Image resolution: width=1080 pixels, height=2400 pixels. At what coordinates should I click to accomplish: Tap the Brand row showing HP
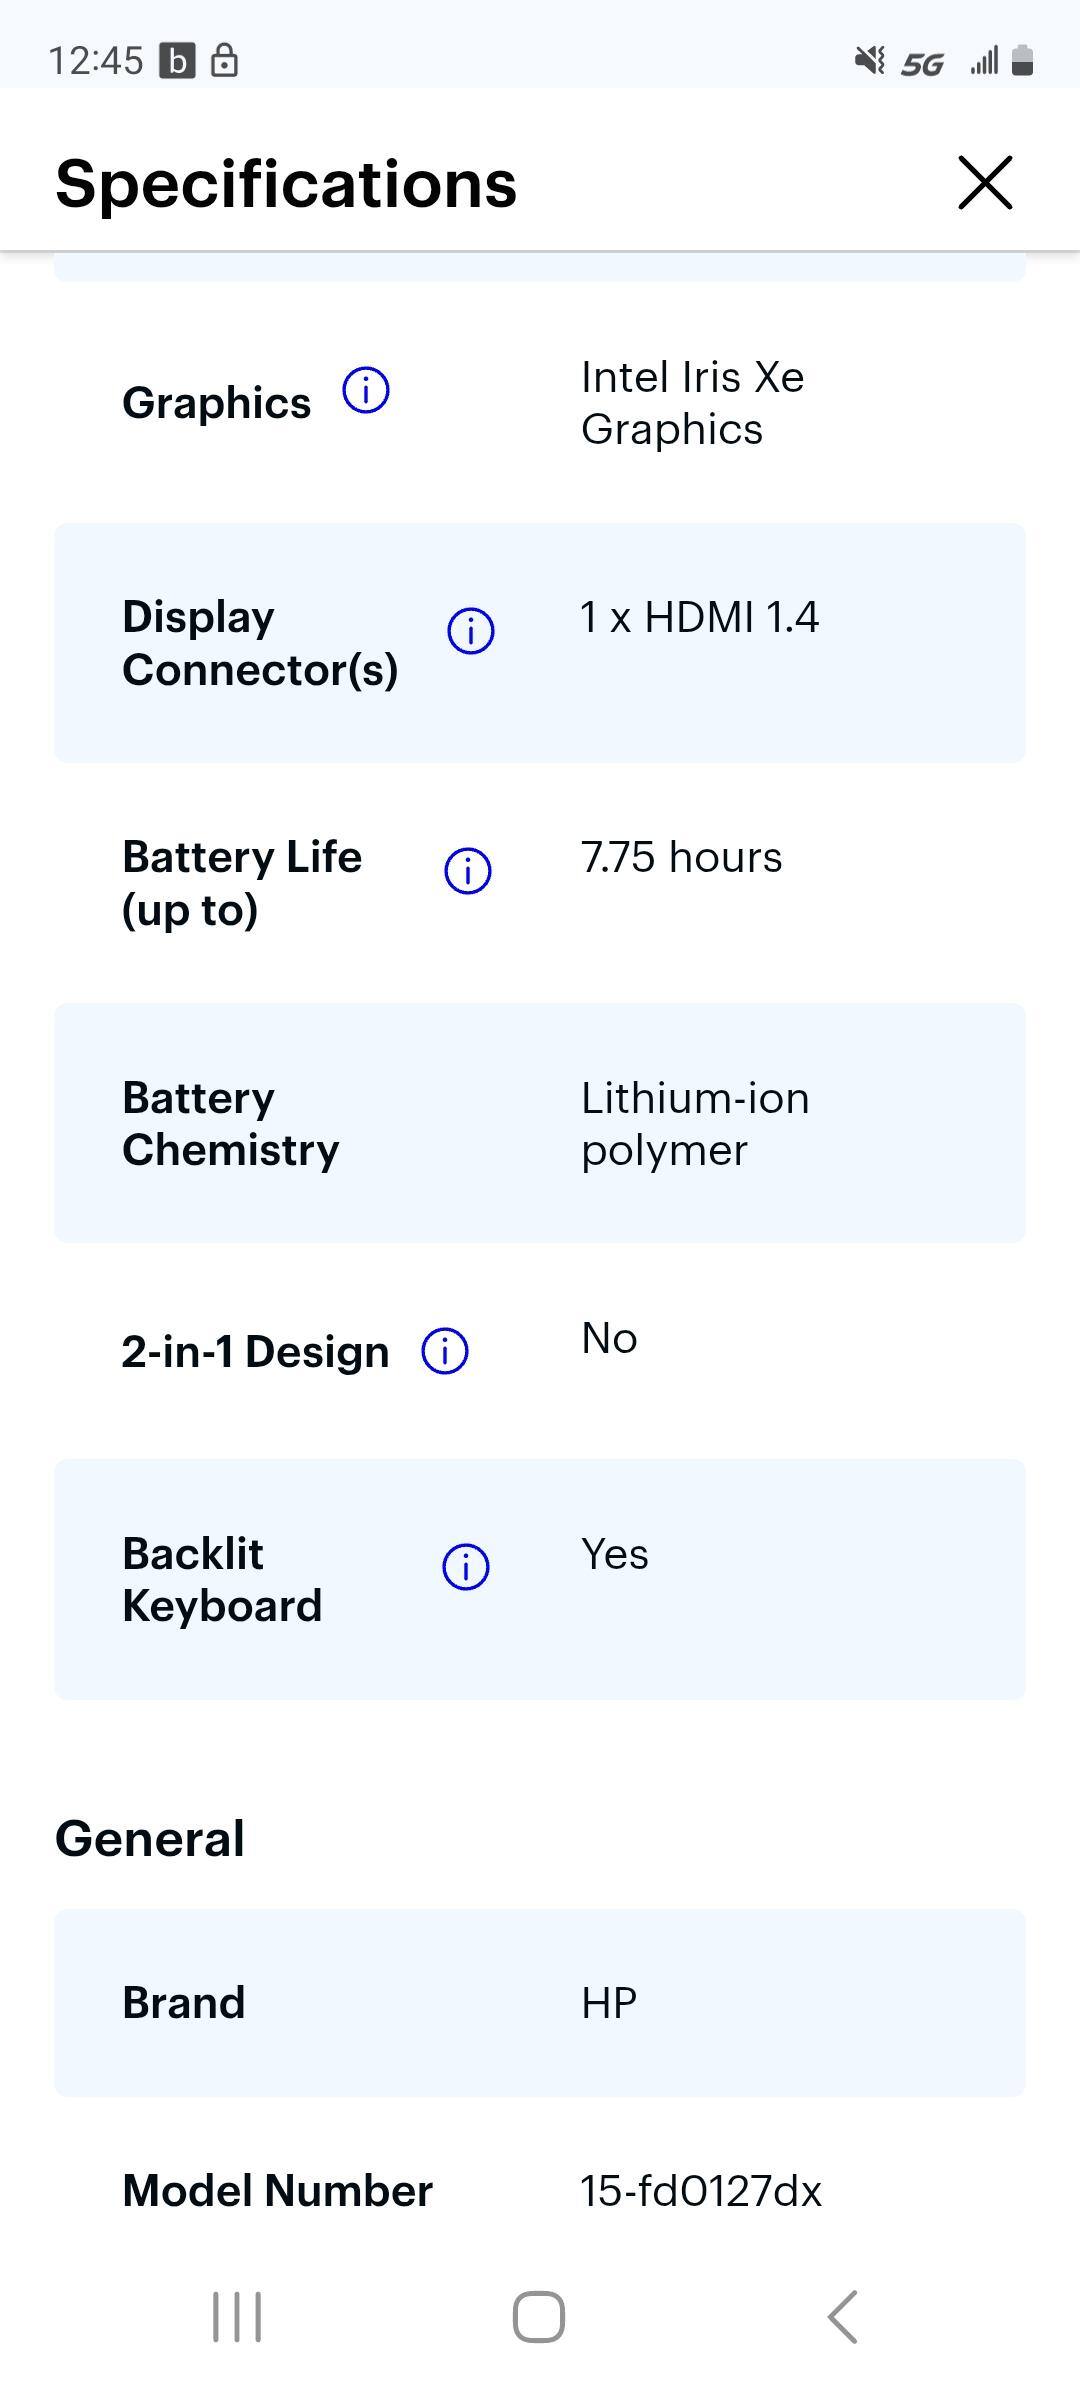coord(540,2002)
